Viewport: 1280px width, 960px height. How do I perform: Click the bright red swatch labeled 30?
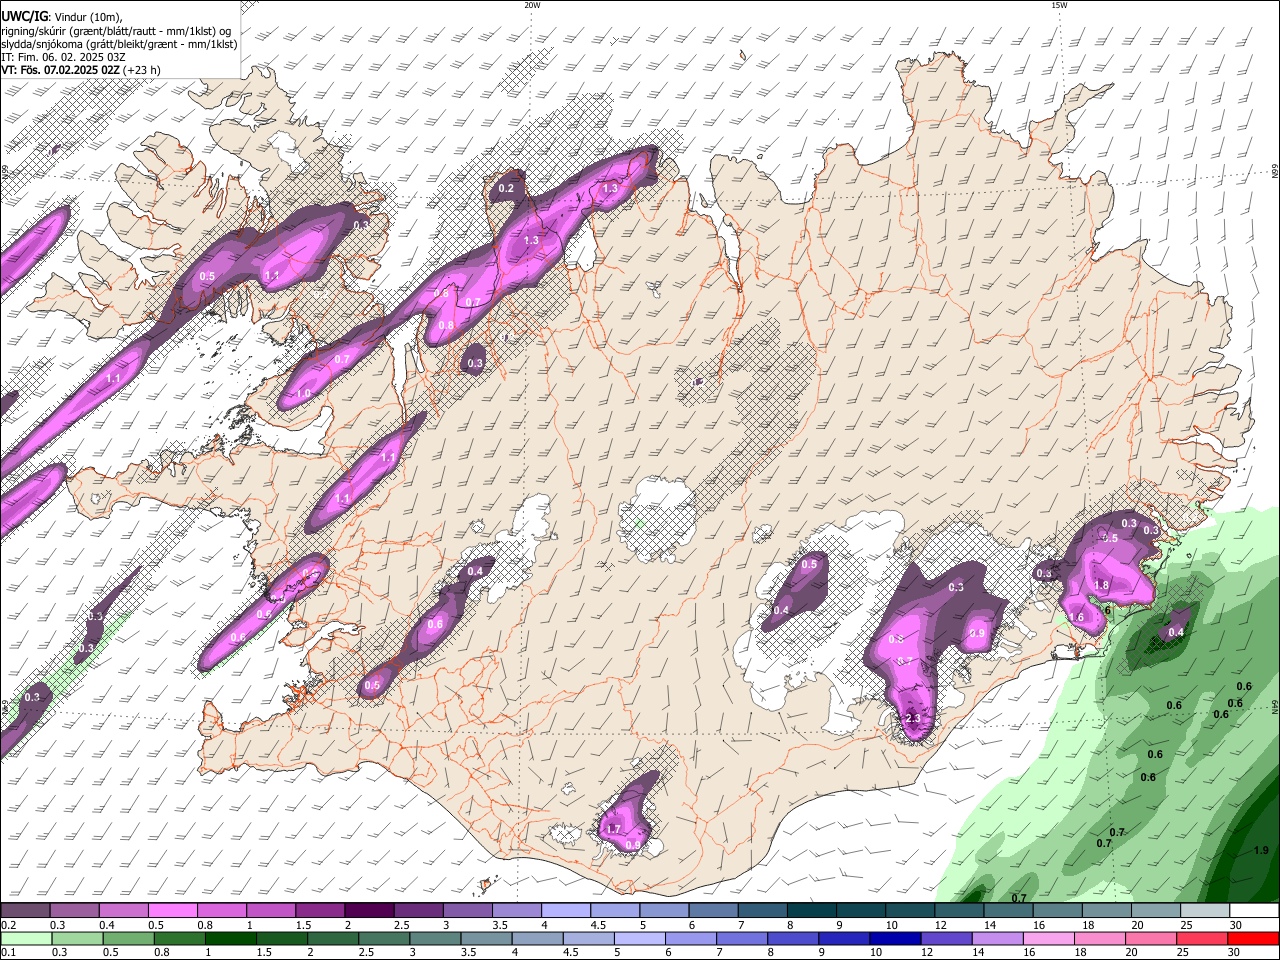pyautogui.click(x=1252, y=939)
